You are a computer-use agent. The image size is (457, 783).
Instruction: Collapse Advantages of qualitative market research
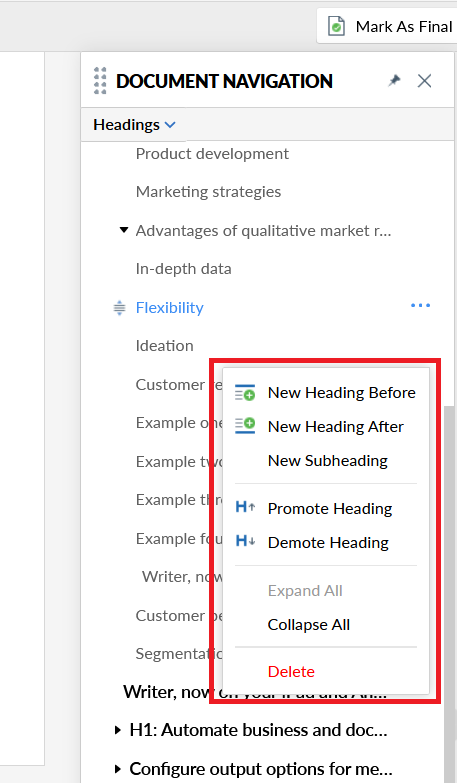(124, 230)
